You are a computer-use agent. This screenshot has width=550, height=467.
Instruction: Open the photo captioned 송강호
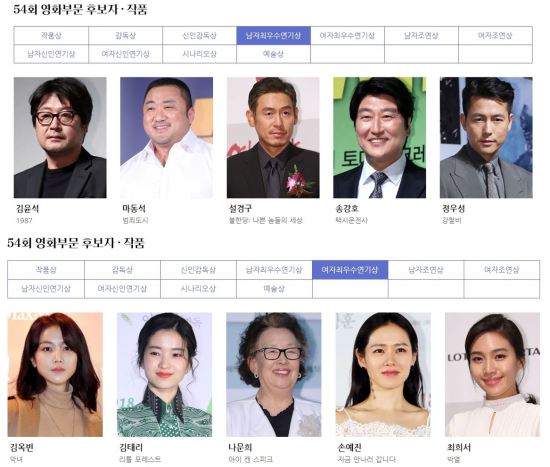[x=379, y=138]
